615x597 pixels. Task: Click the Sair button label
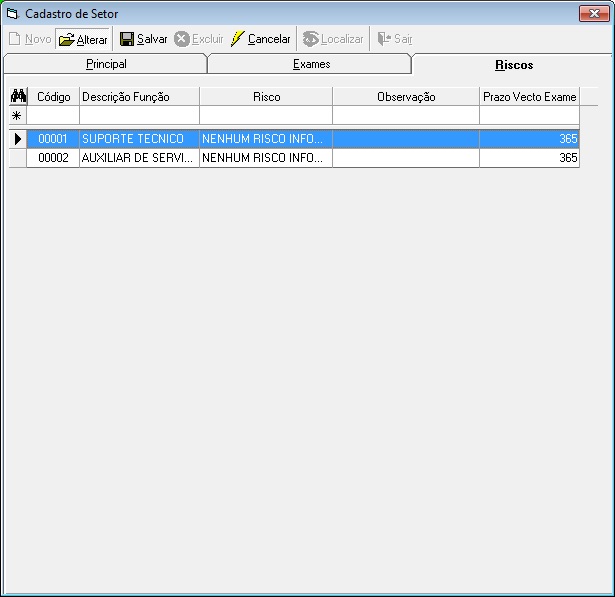pyautogui.click(x=403, y=39)
